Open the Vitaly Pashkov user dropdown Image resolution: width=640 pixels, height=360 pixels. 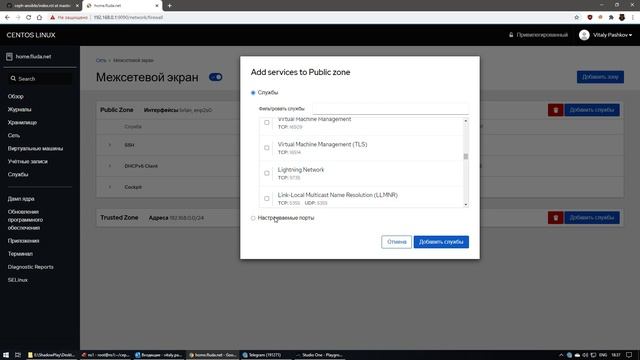[x=612, y=35]
